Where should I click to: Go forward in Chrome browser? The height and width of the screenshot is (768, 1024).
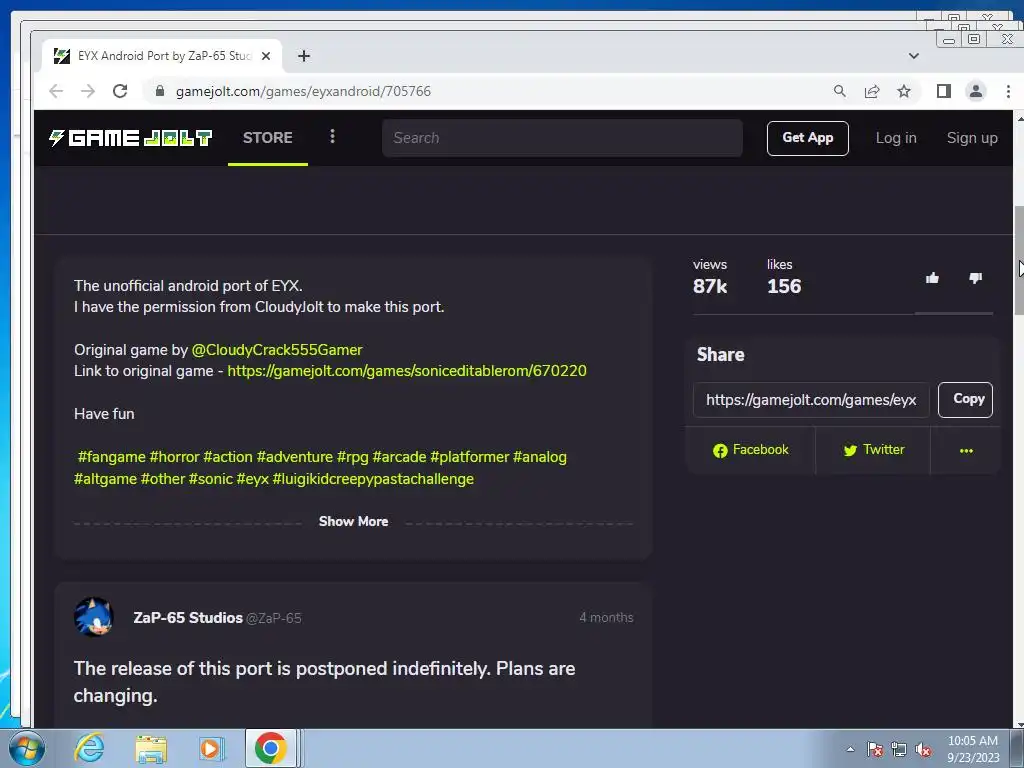pyautogui.click(x=88, y=91)
